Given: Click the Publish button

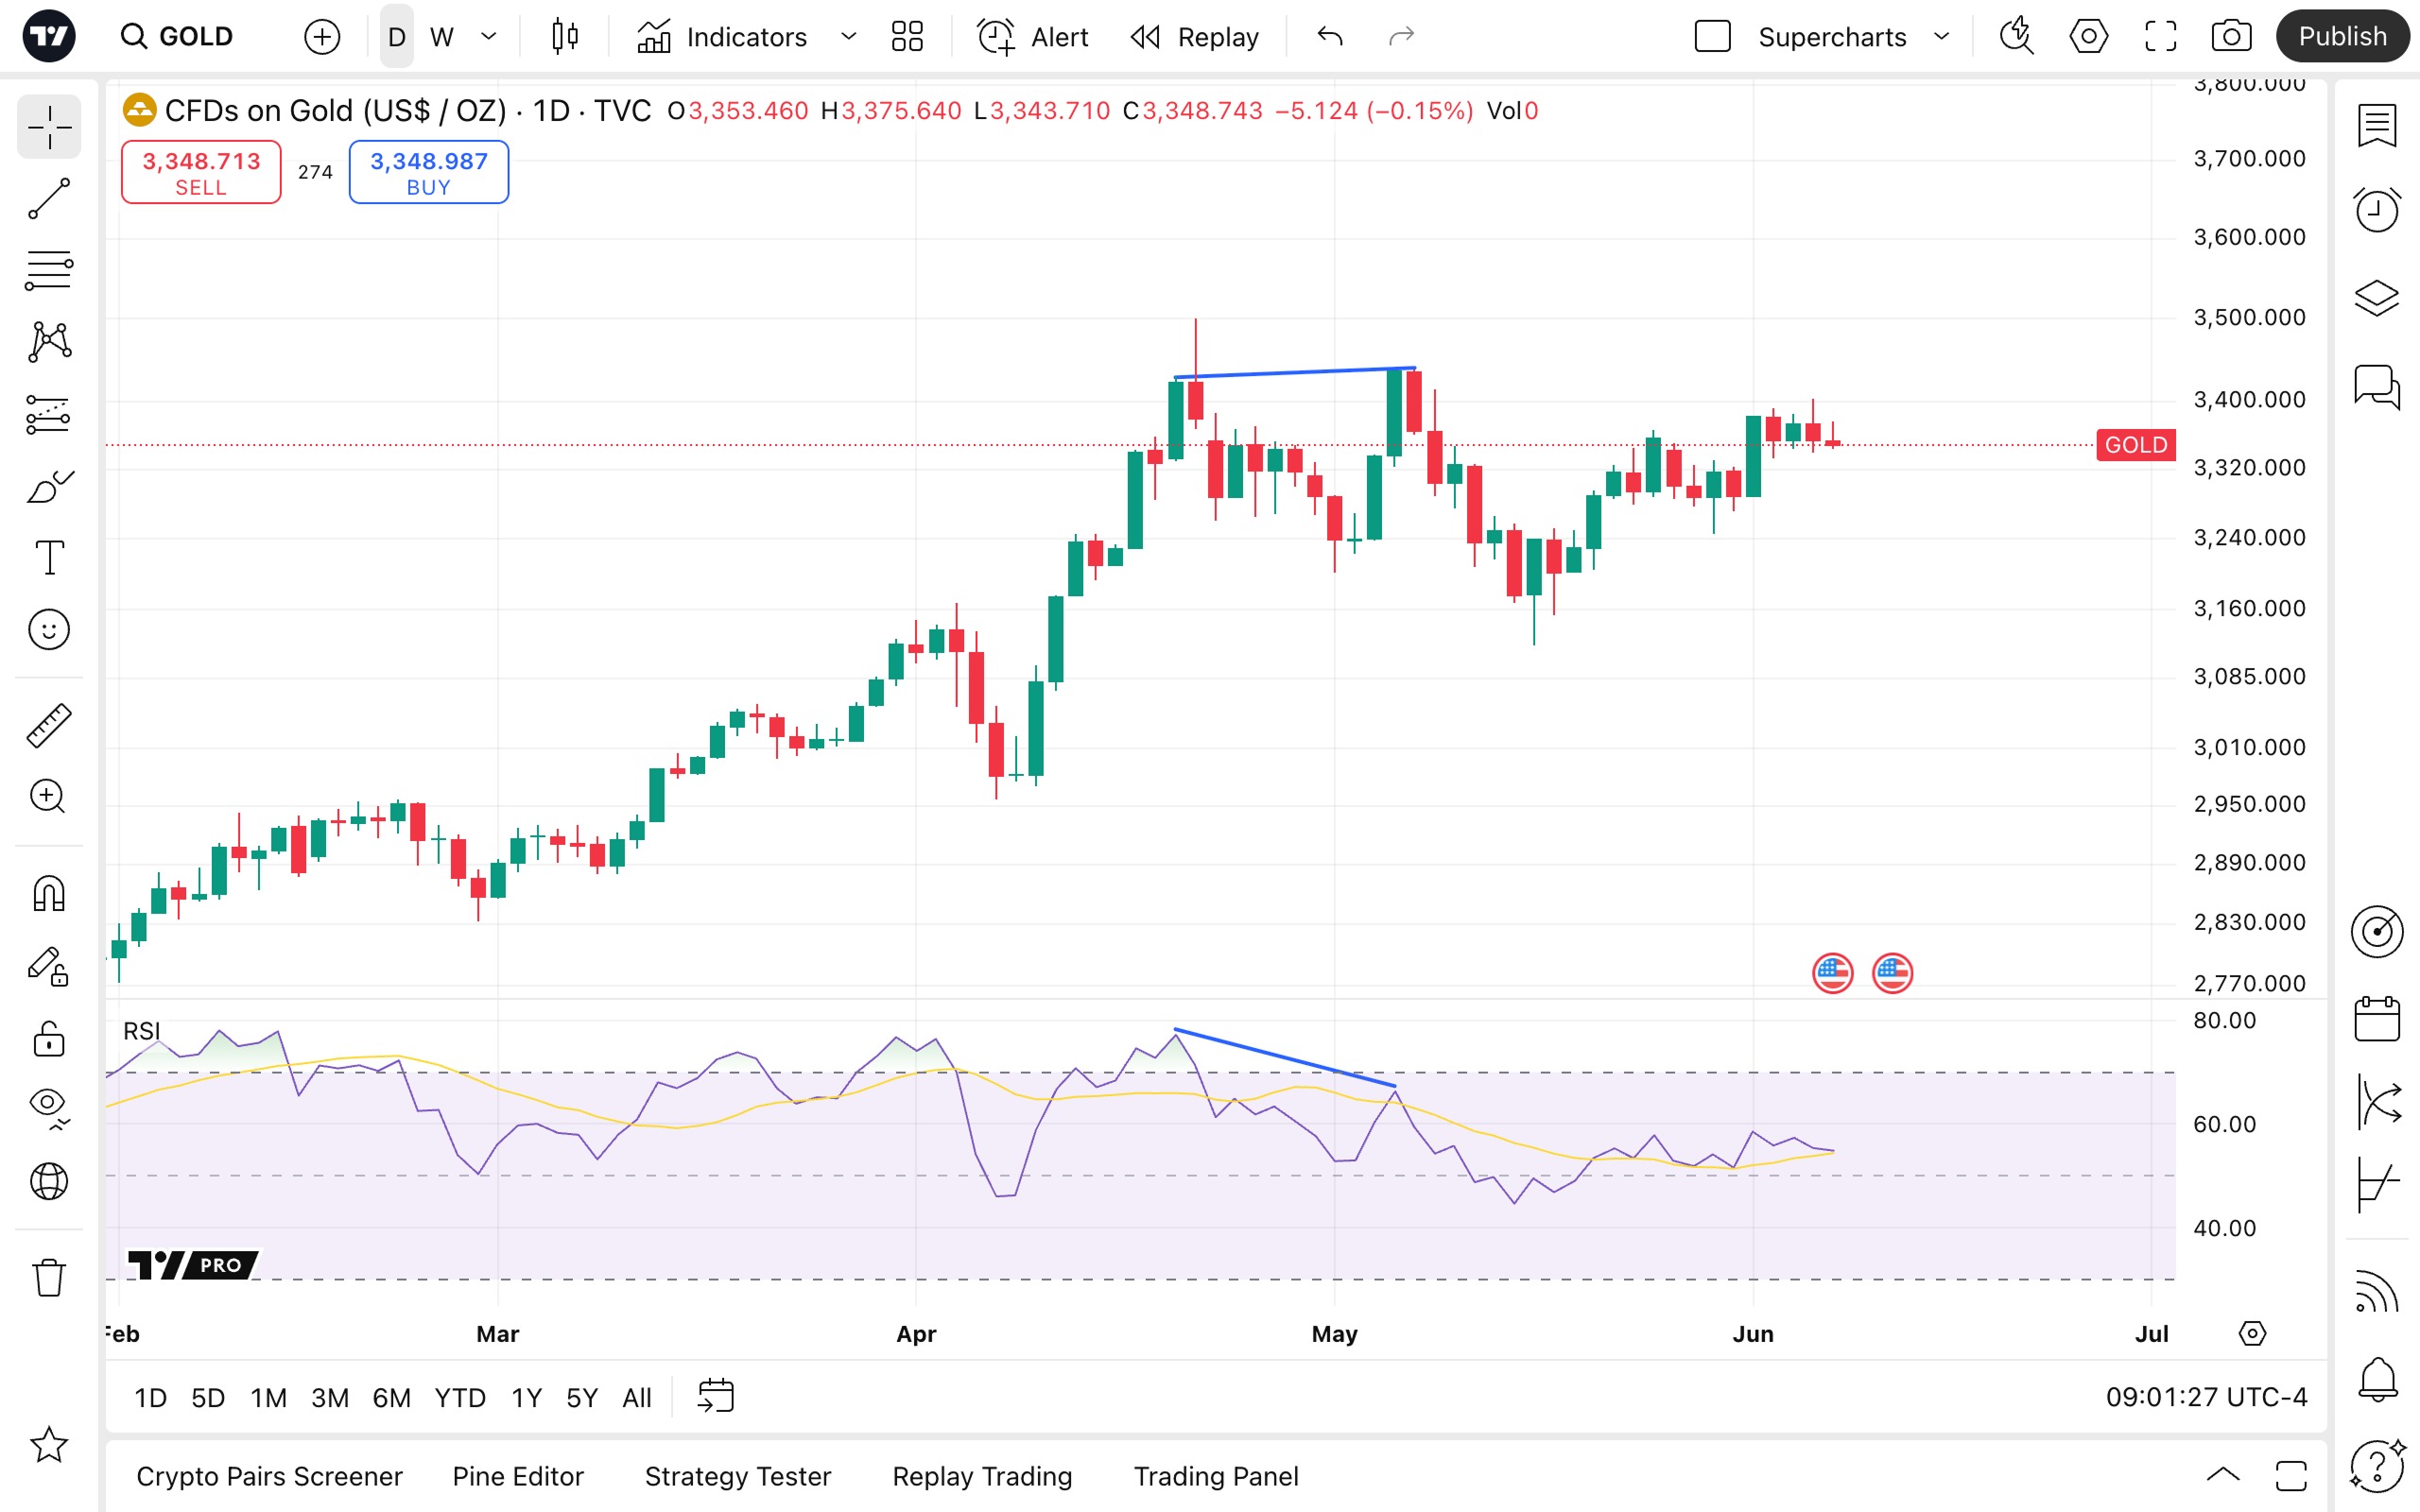Looking at the screenshot, I should [2341, 37].
